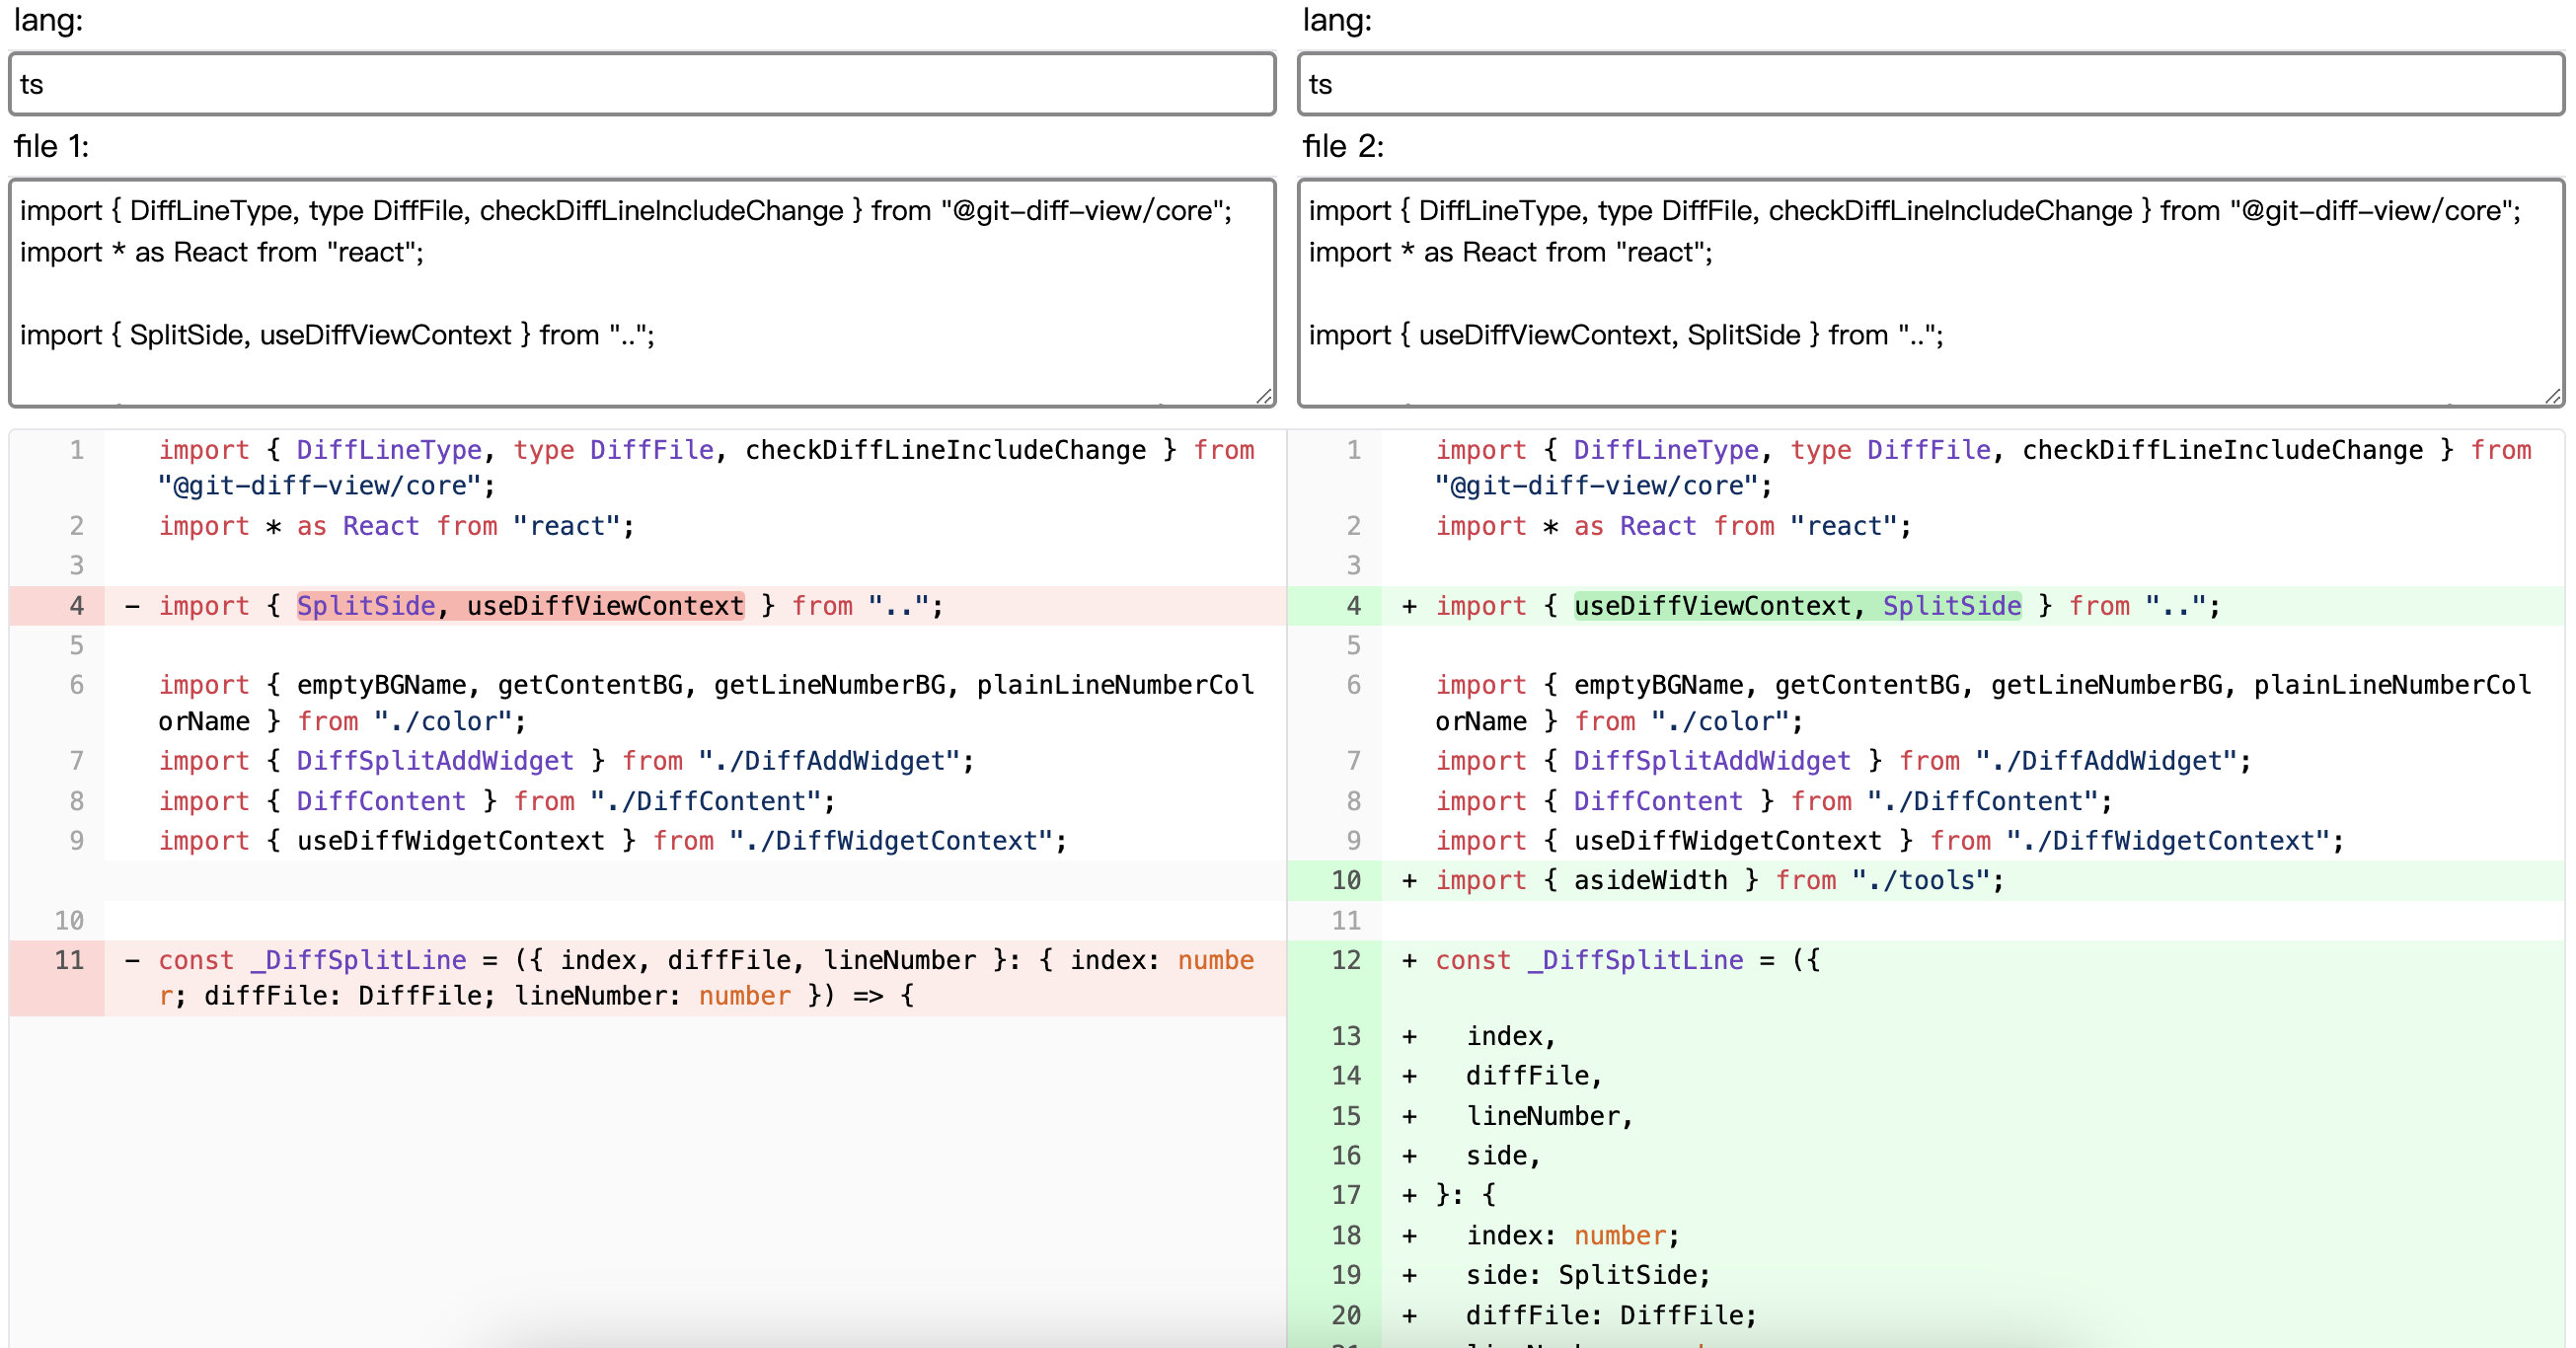Click 'side: SplitSide;' added line 19
The image size is (2576, 1348).
1587,1276
